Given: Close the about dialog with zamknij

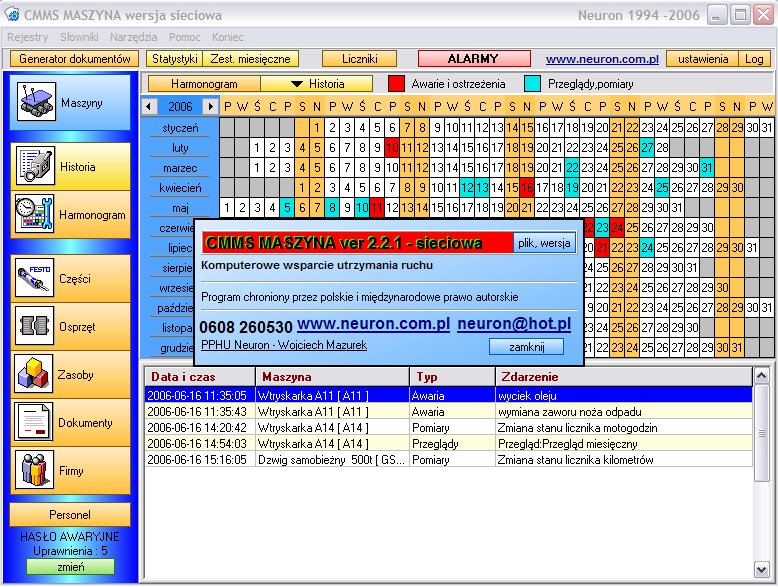Looking at the screenshot, I should (x=526, y=346).
